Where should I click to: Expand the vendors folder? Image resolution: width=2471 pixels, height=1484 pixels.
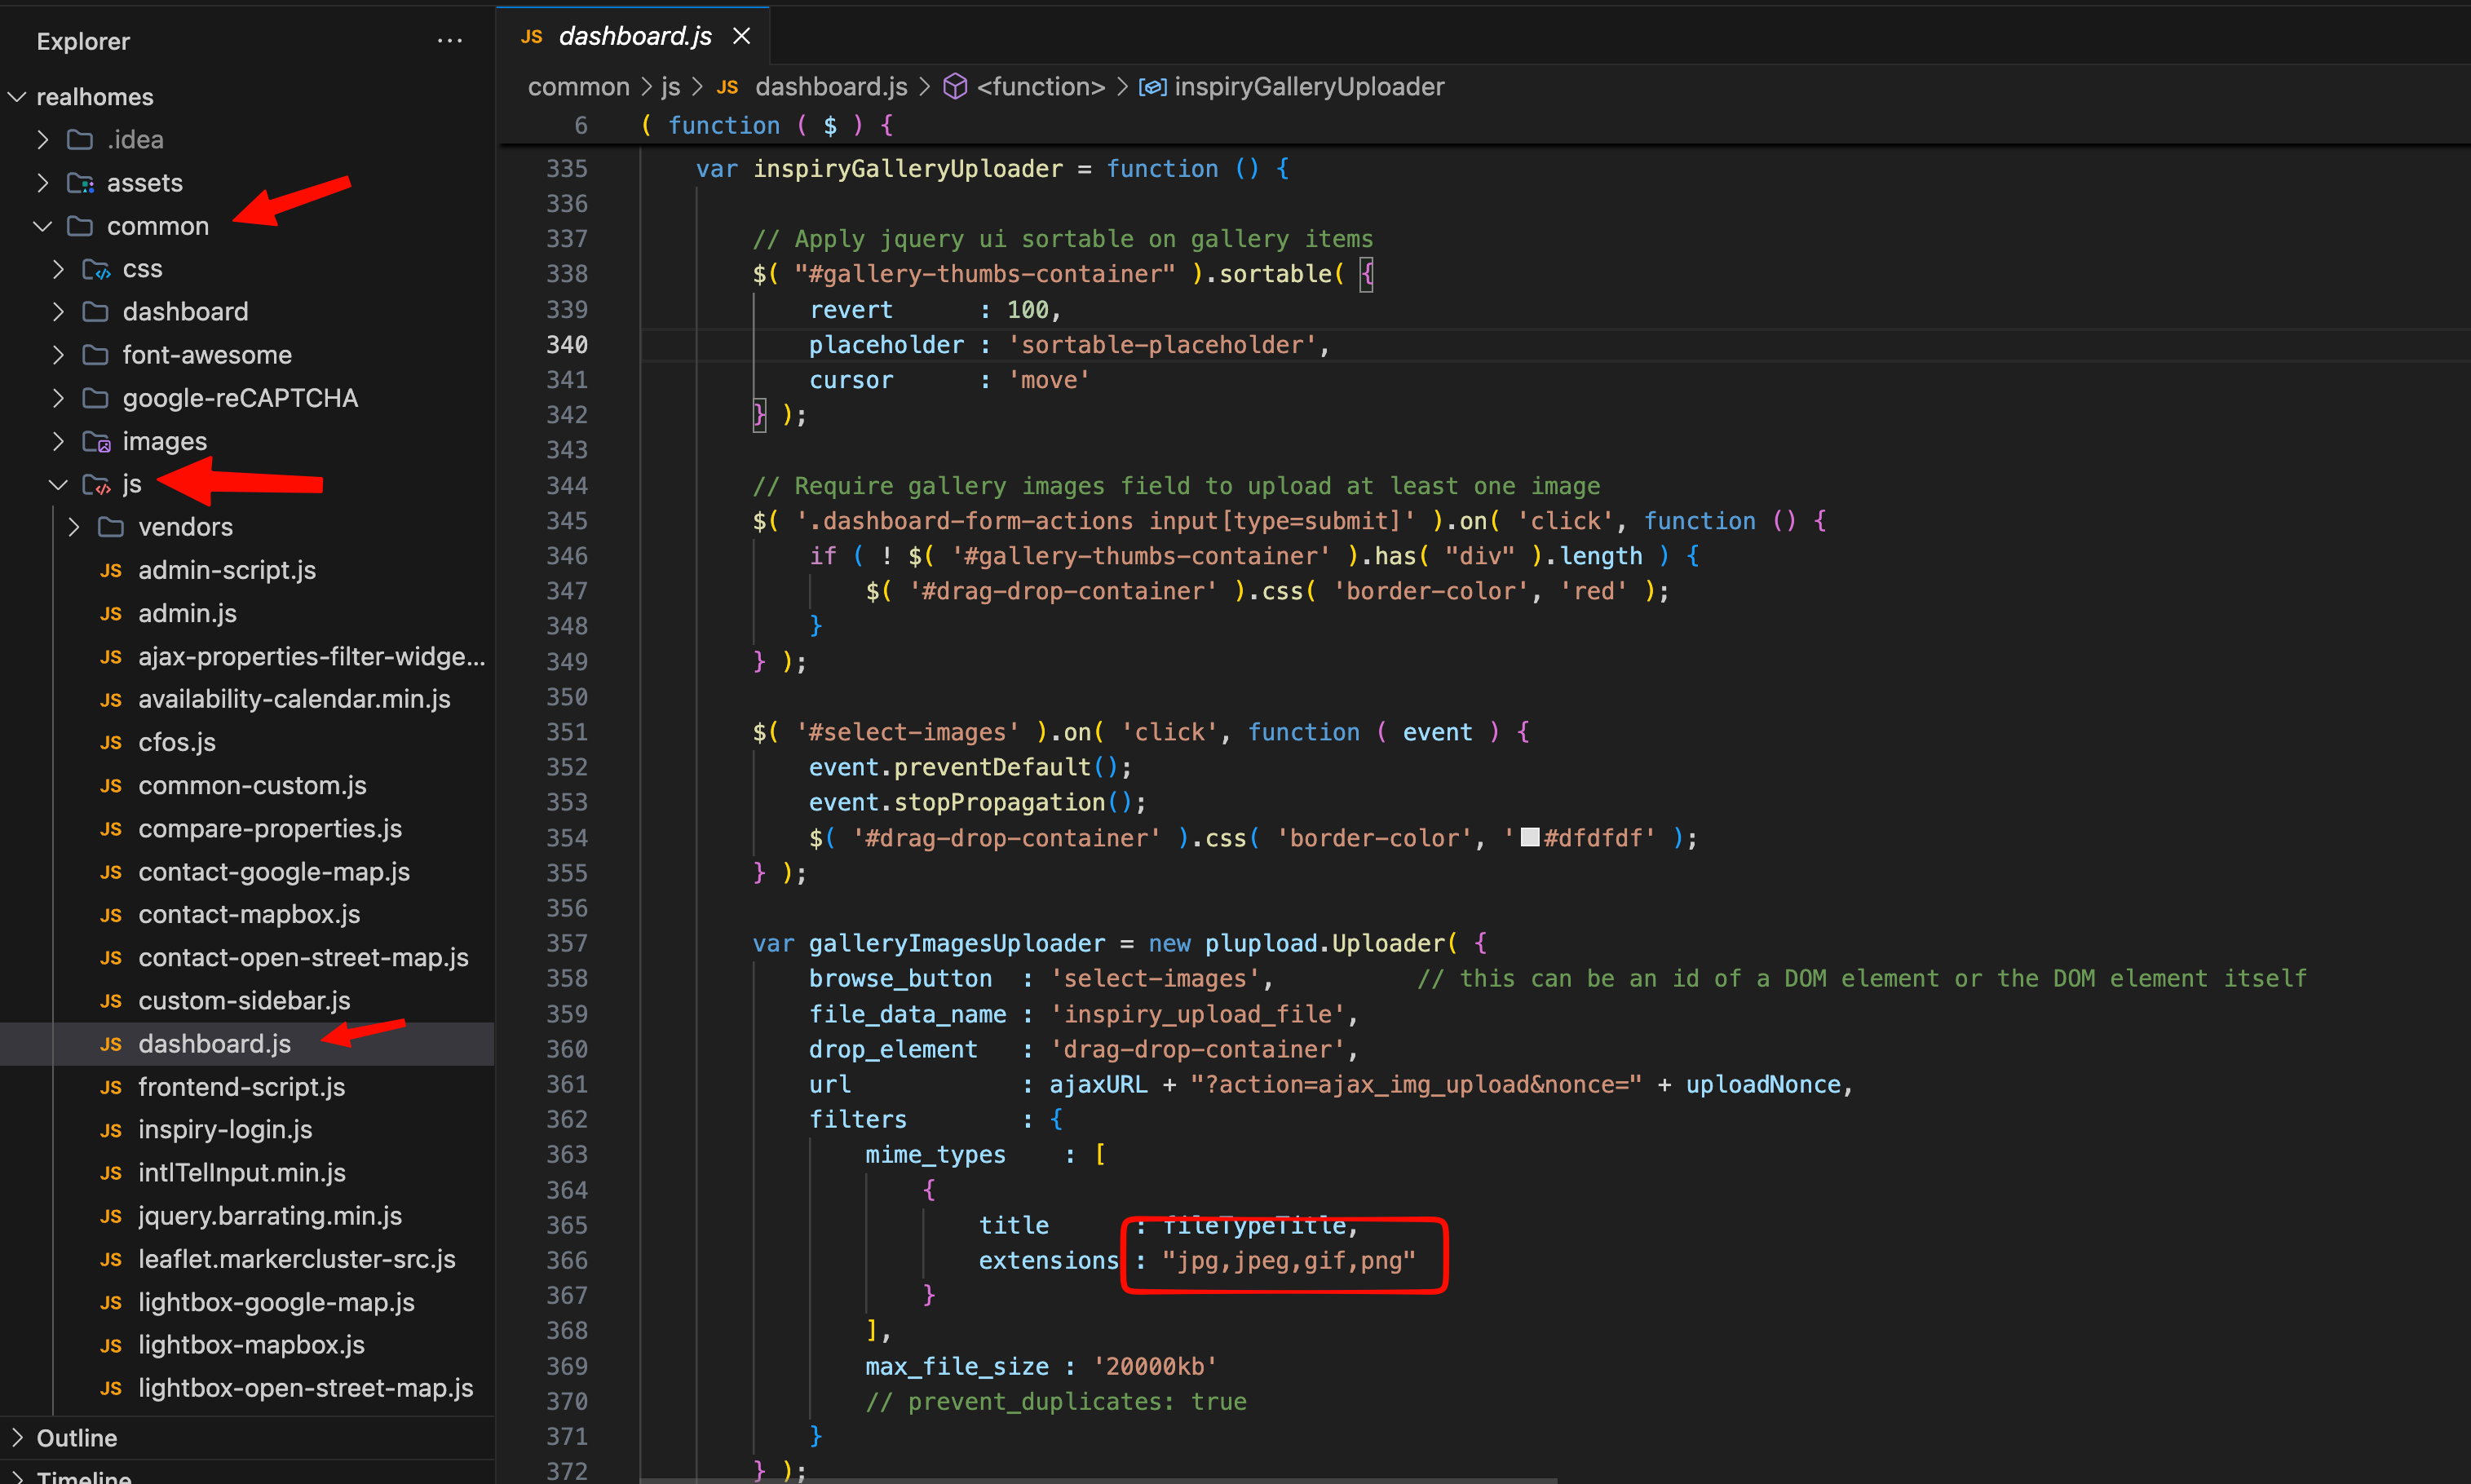click(74, 527)
